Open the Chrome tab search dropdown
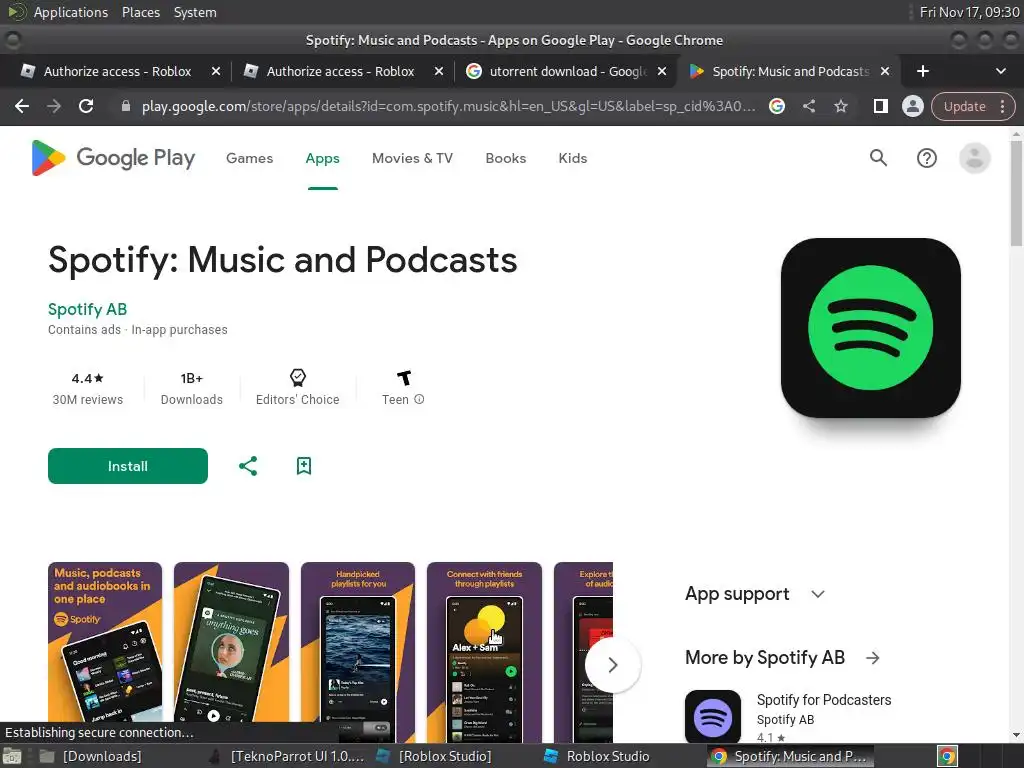Screen dimensions: 1024x768 [1000, 71]
